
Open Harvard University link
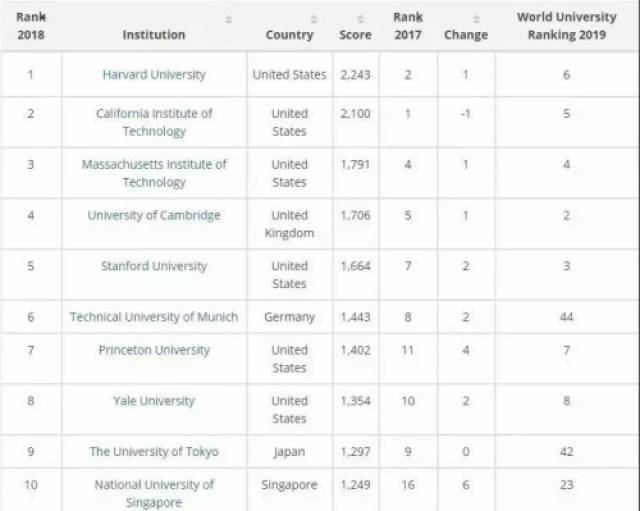click(154, 75)
